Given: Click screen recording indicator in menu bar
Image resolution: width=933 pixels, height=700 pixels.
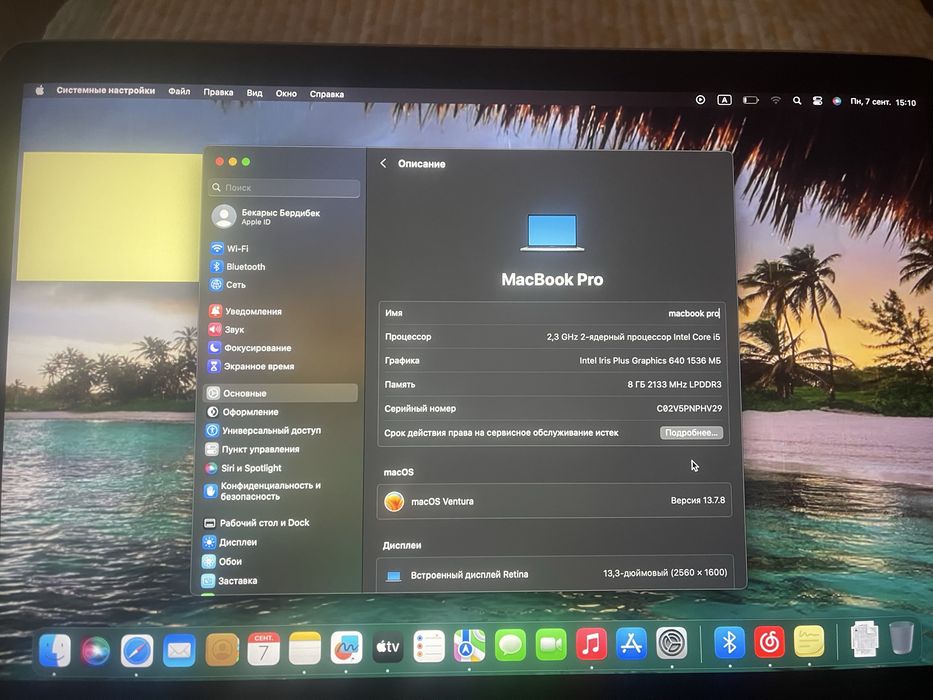Looking at the screenshot, I should click(700, 99).
